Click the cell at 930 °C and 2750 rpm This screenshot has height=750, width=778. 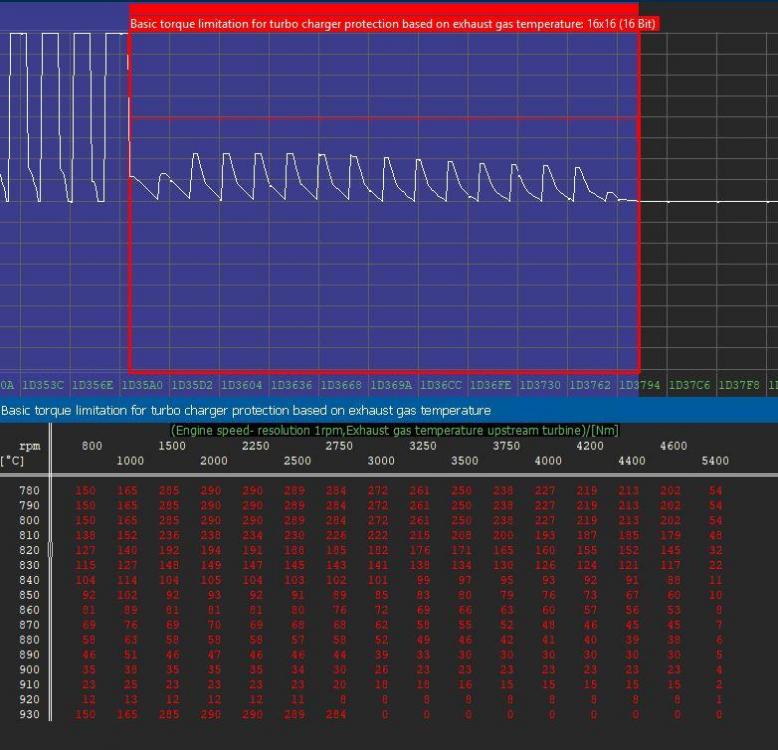339,715
